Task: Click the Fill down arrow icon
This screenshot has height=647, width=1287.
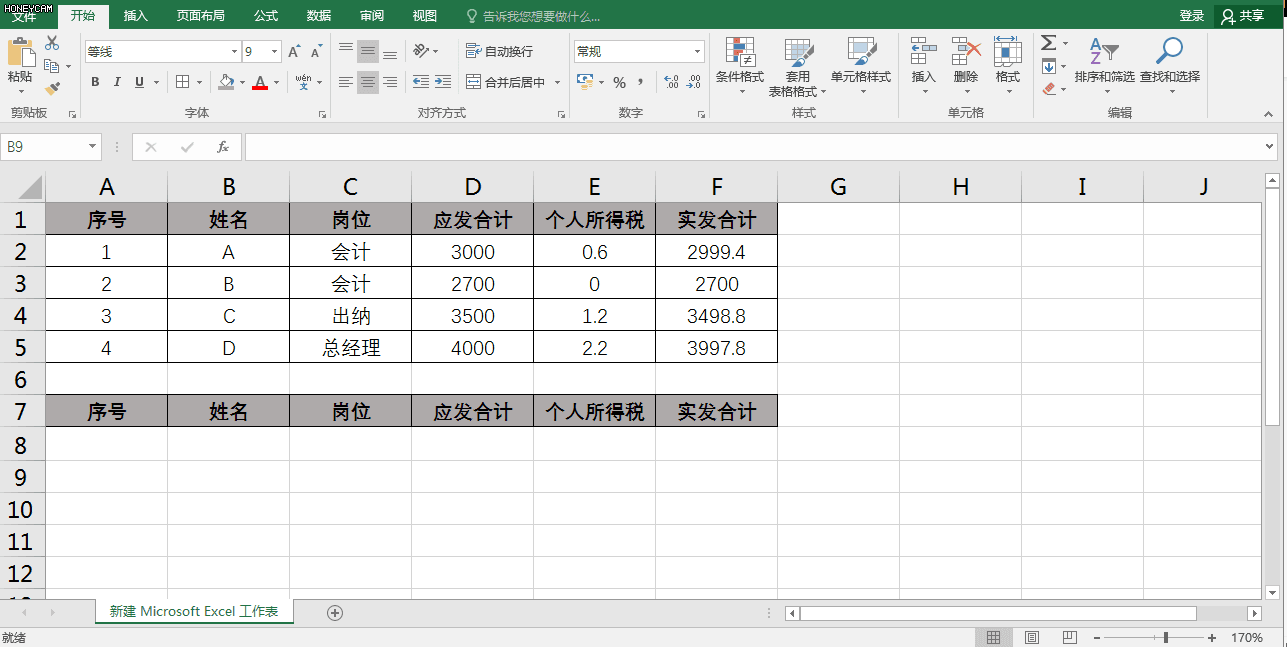Action: (x=1048, y=66)
